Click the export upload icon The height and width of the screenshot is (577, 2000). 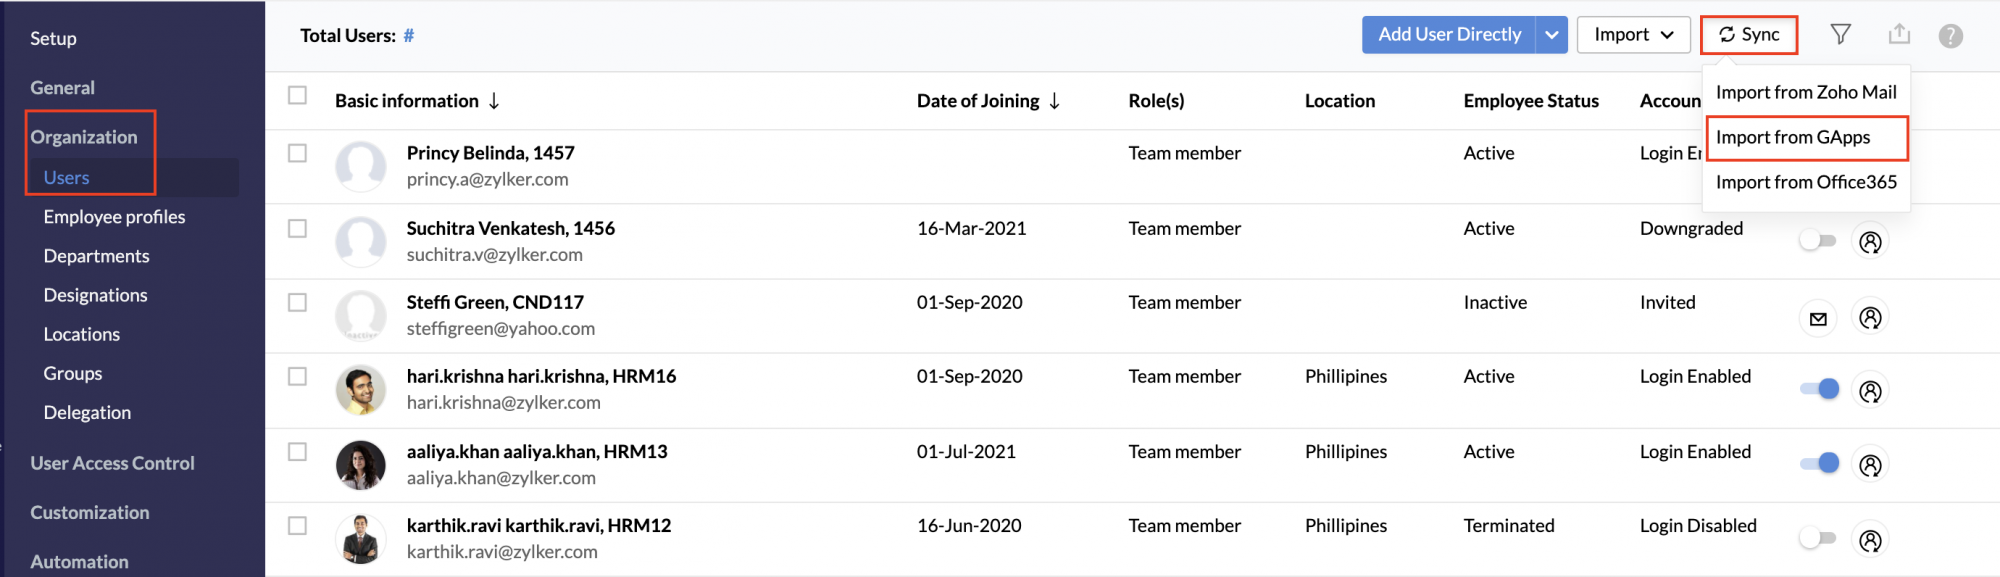(1899, 35)
